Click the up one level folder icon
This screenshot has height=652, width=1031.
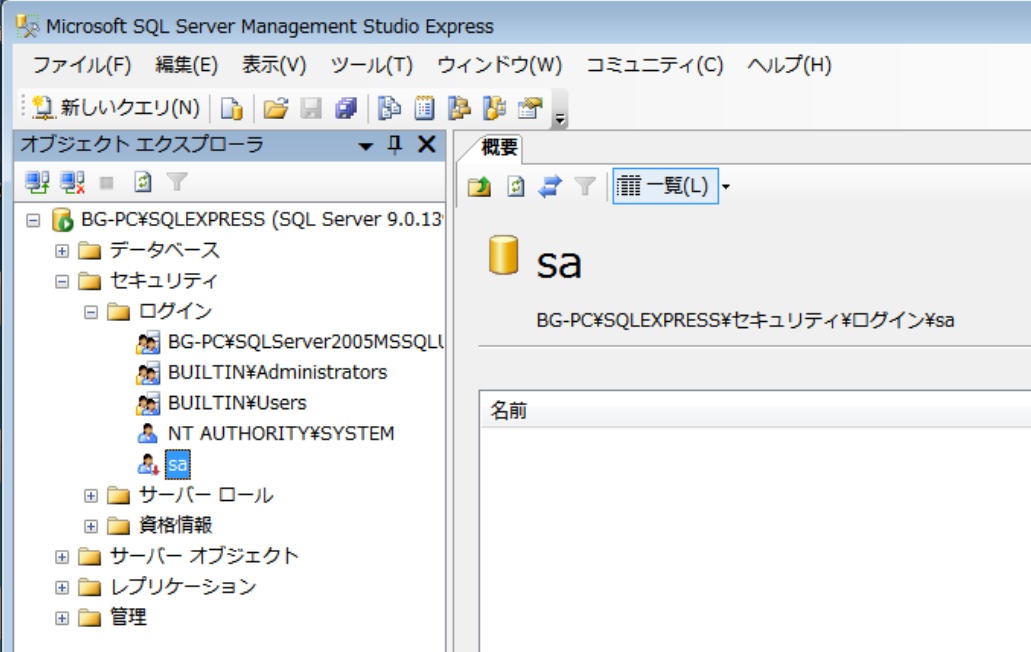tap(479, 187)
